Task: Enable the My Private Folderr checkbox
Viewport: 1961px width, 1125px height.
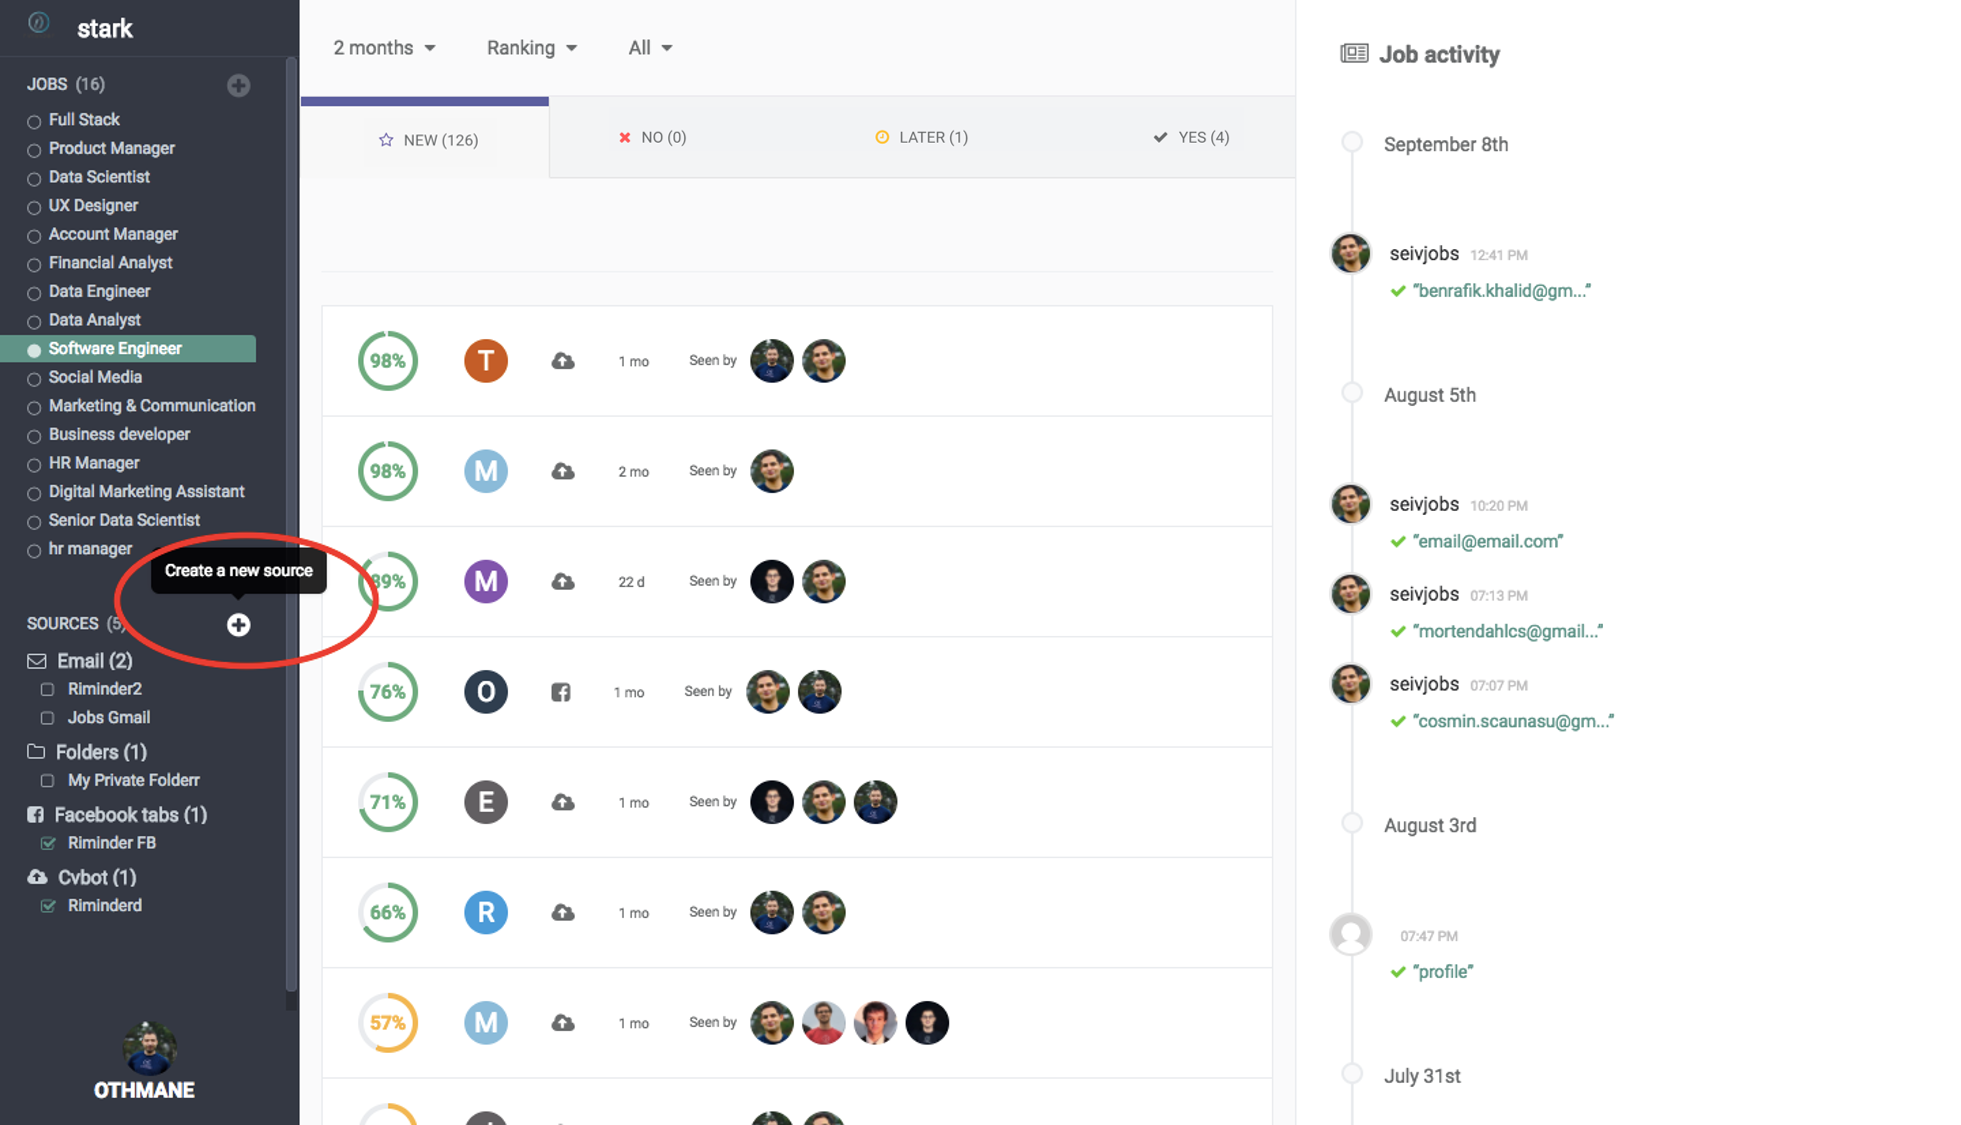Action: click(x=47, y=781)
